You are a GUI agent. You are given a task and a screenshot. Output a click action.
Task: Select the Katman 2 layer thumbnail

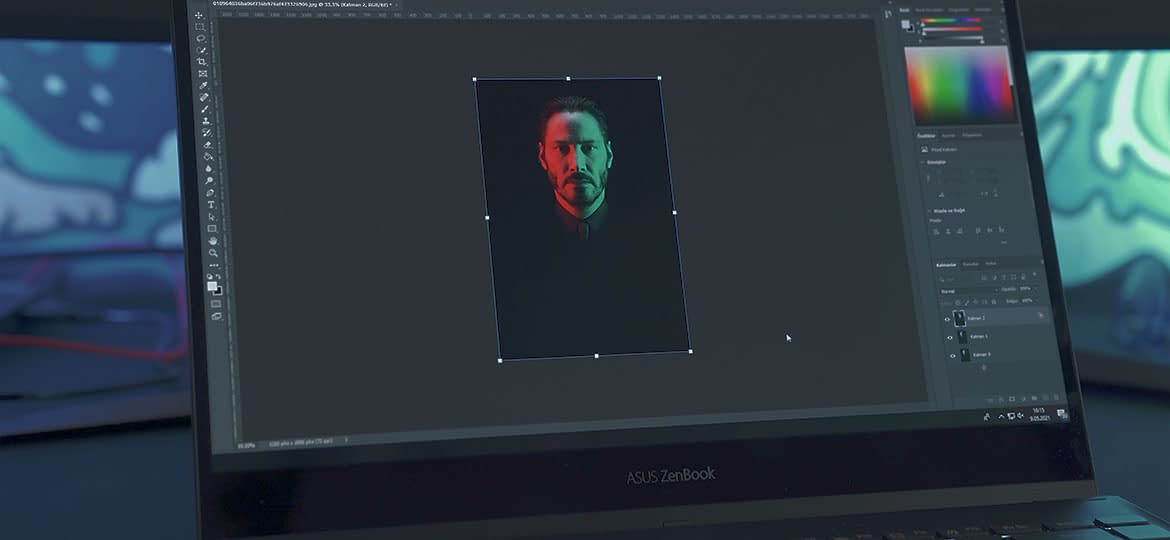pos(959,318)
